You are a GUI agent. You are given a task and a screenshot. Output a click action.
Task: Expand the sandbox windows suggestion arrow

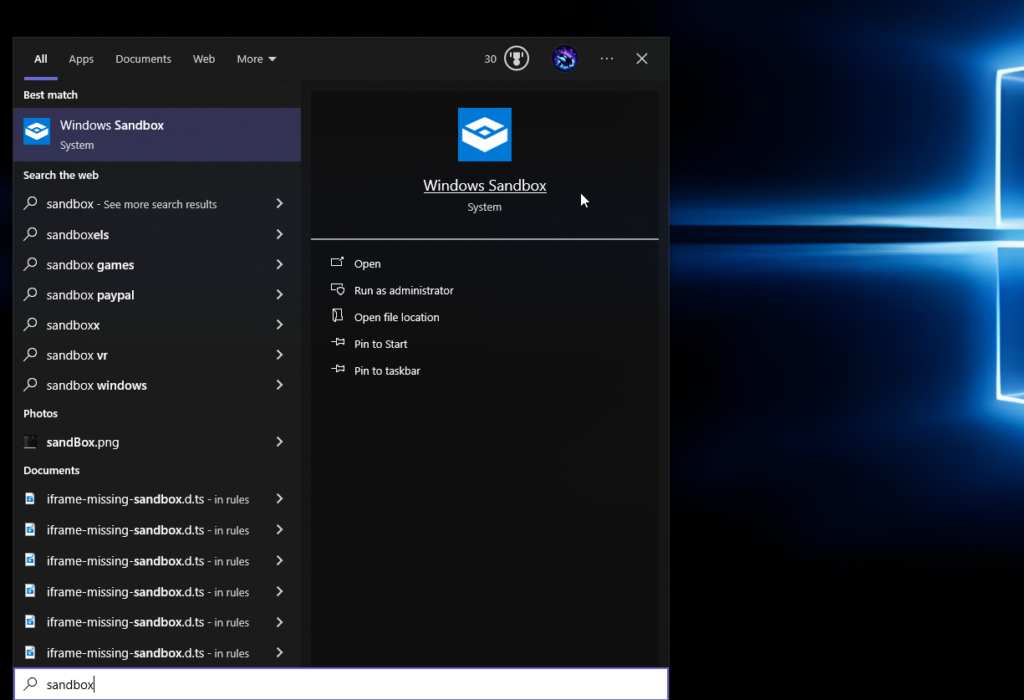pos(280,385)
